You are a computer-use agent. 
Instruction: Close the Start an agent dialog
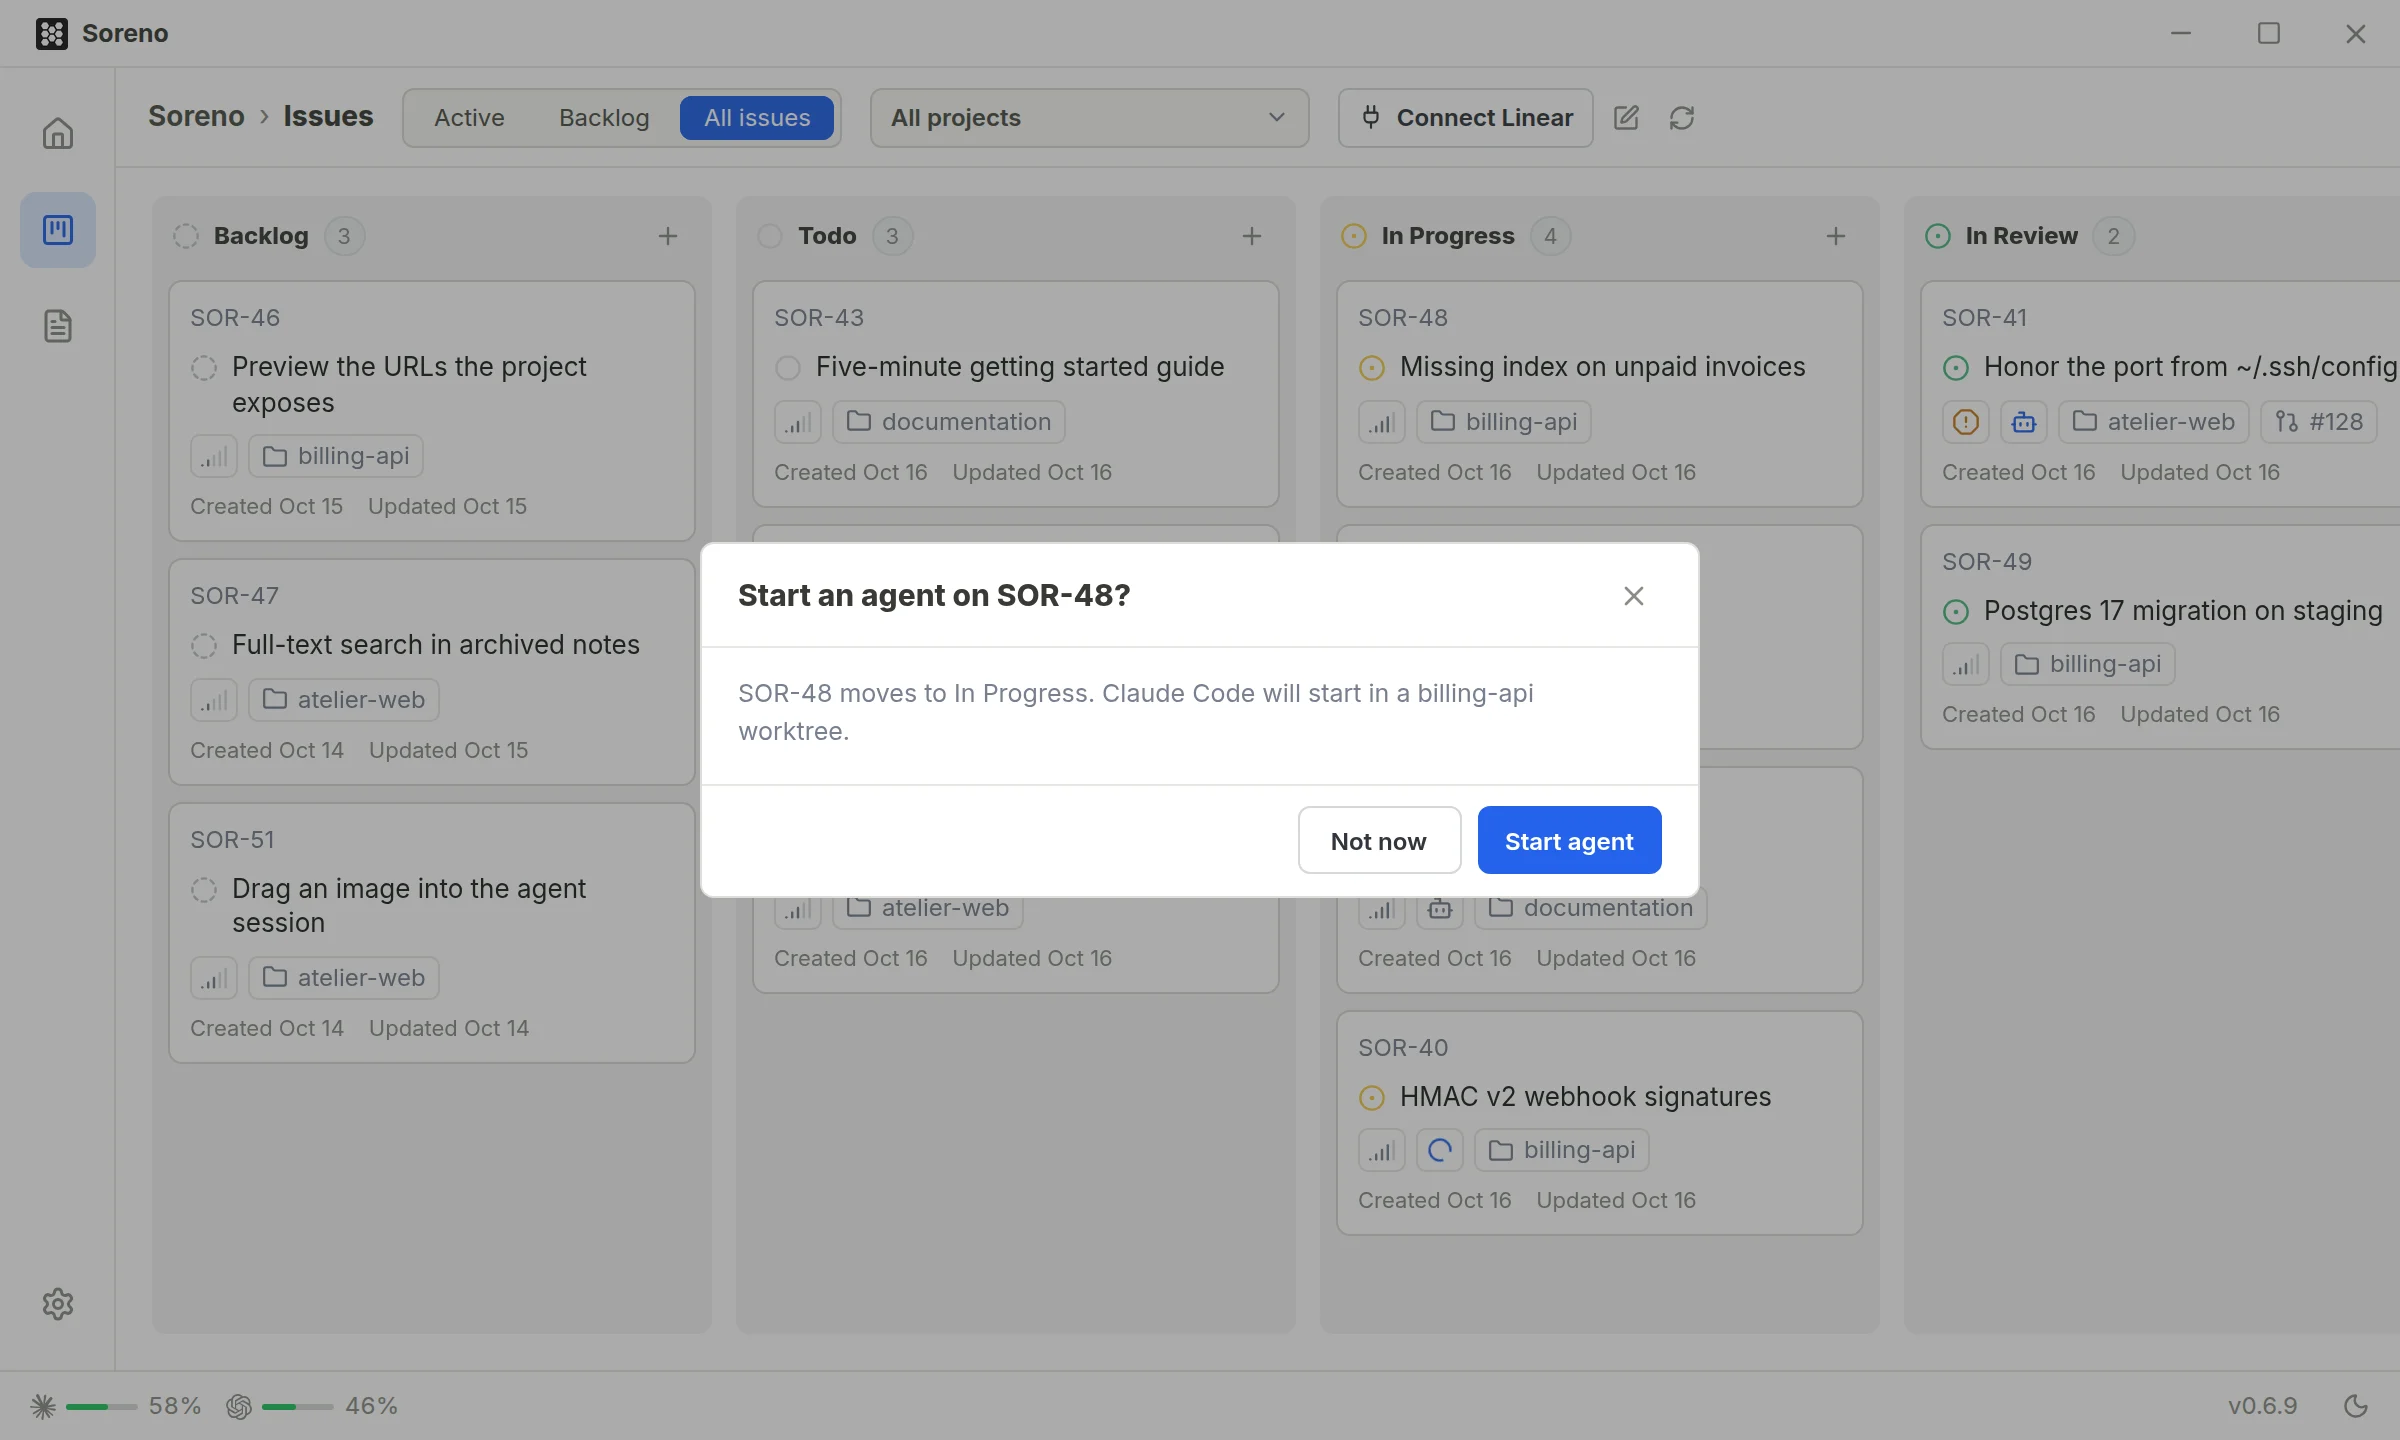pyautogui.click(x=1634, y=596)
